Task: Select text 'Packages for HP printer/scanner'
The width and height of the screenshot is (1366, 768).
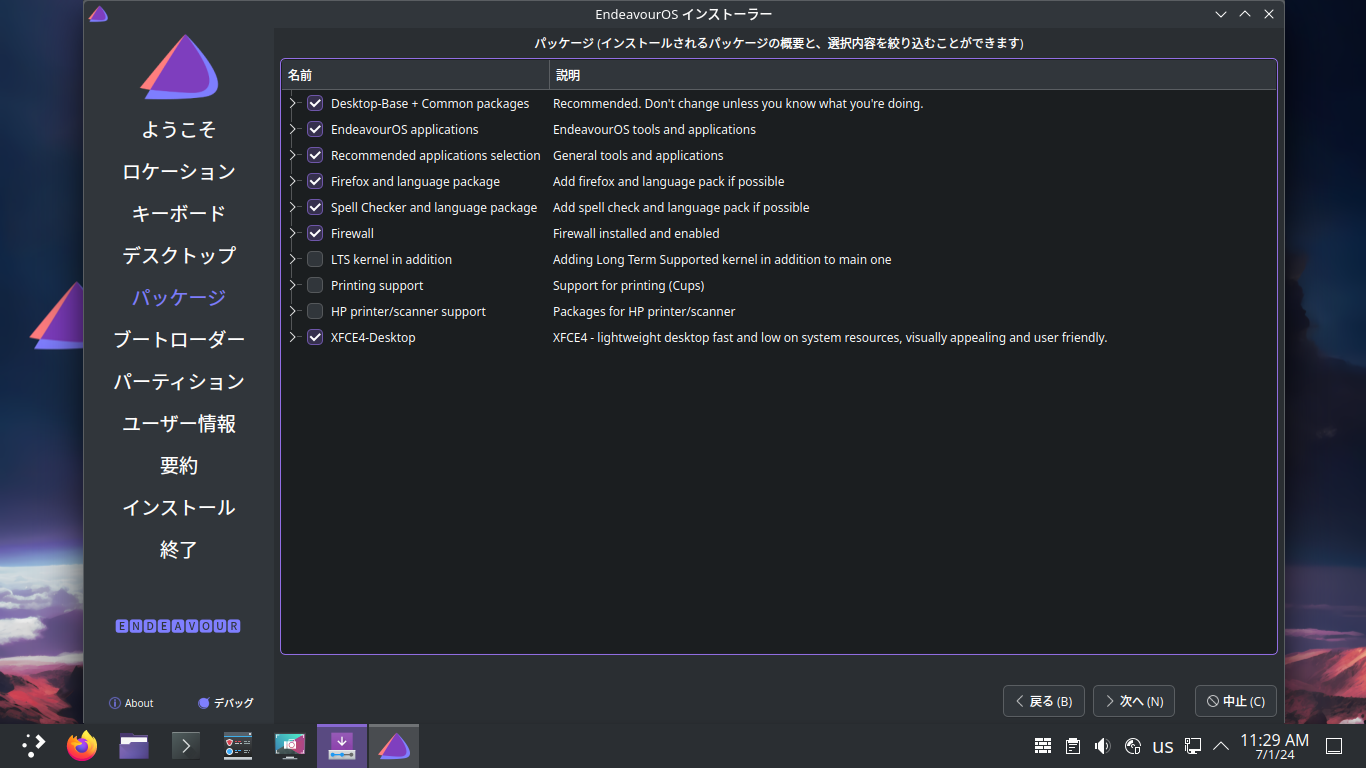Action: 644,311
